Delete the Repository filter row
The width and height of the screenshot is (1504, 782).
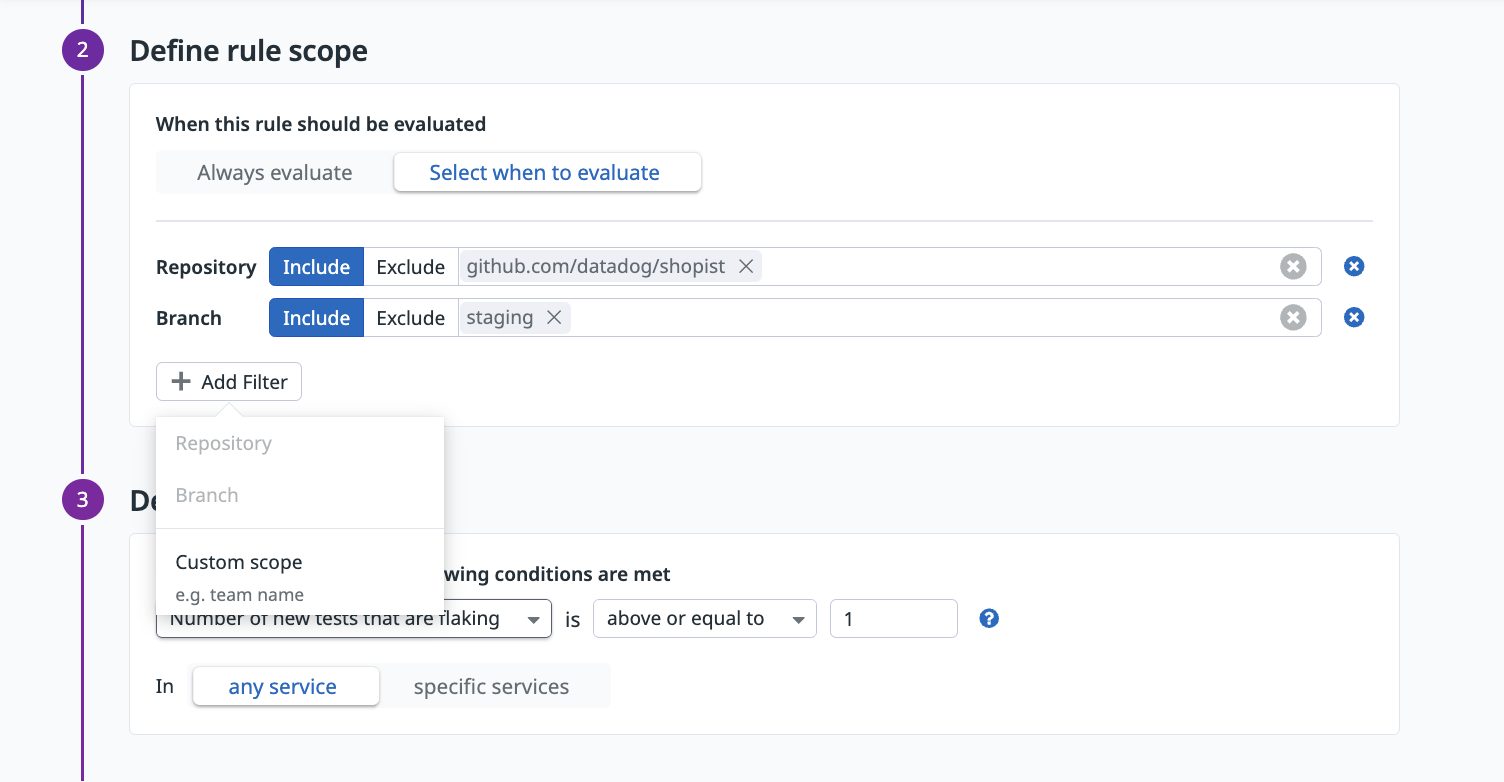tap(1354, 266)
